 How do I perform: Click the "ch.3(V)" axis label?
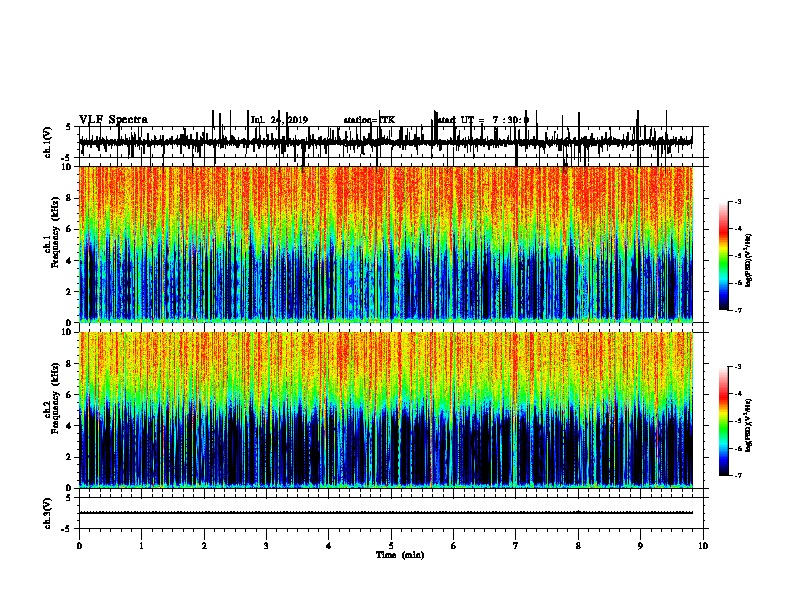click(x=48, y=513)
